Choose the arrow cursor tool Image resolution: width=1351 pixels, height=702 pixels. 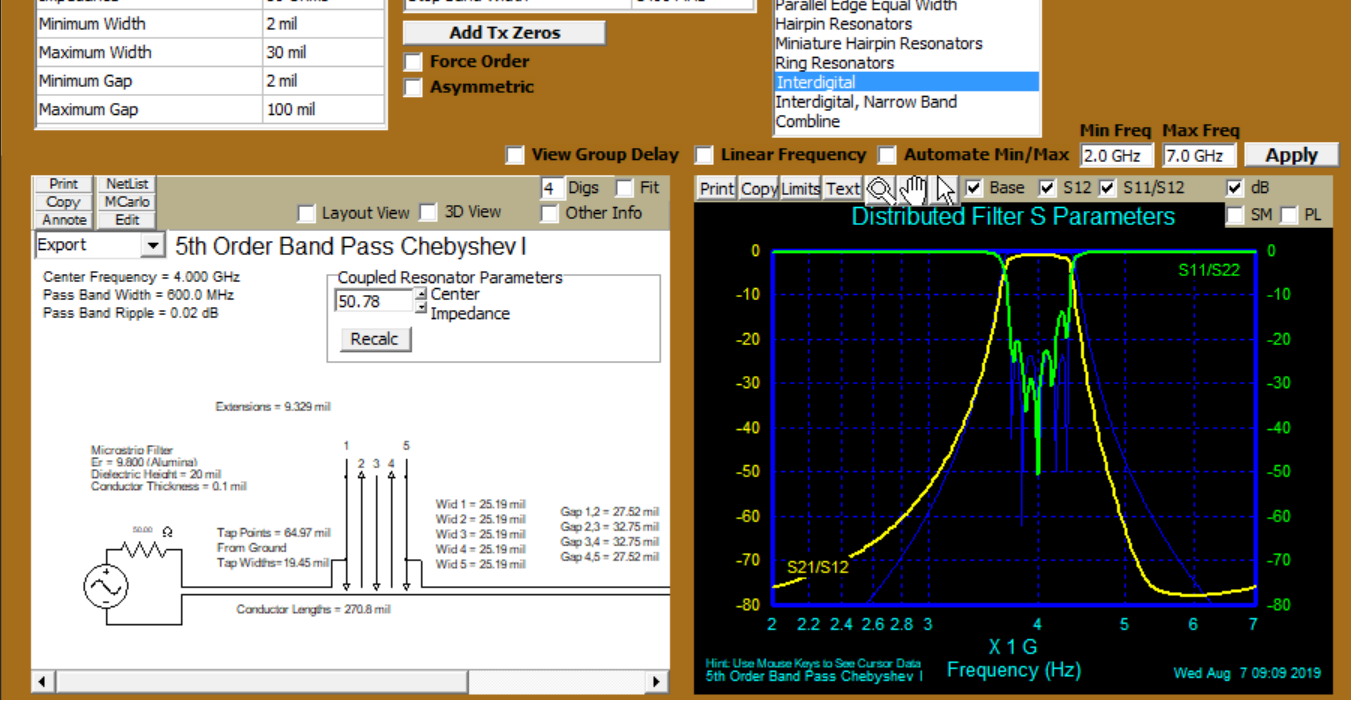tap(945, 188)
